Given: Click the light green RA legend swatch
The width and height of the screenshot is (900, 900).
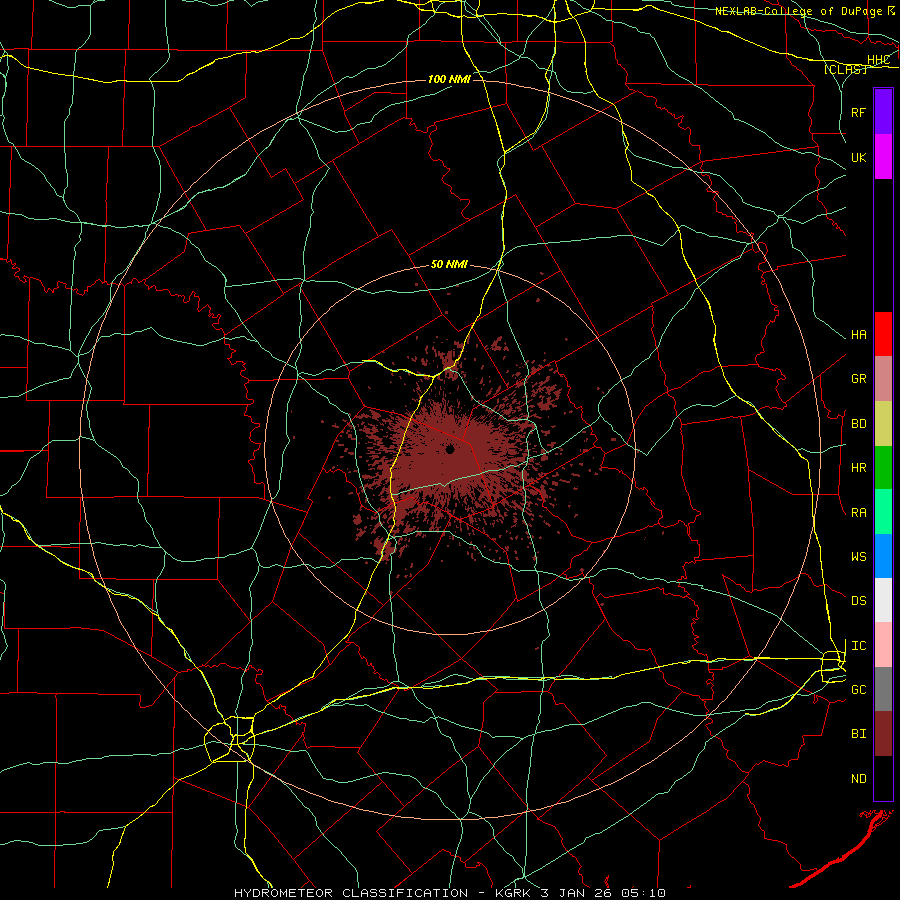Looking at the screenshot, I should pyautogui.click(x=883, y=512).
